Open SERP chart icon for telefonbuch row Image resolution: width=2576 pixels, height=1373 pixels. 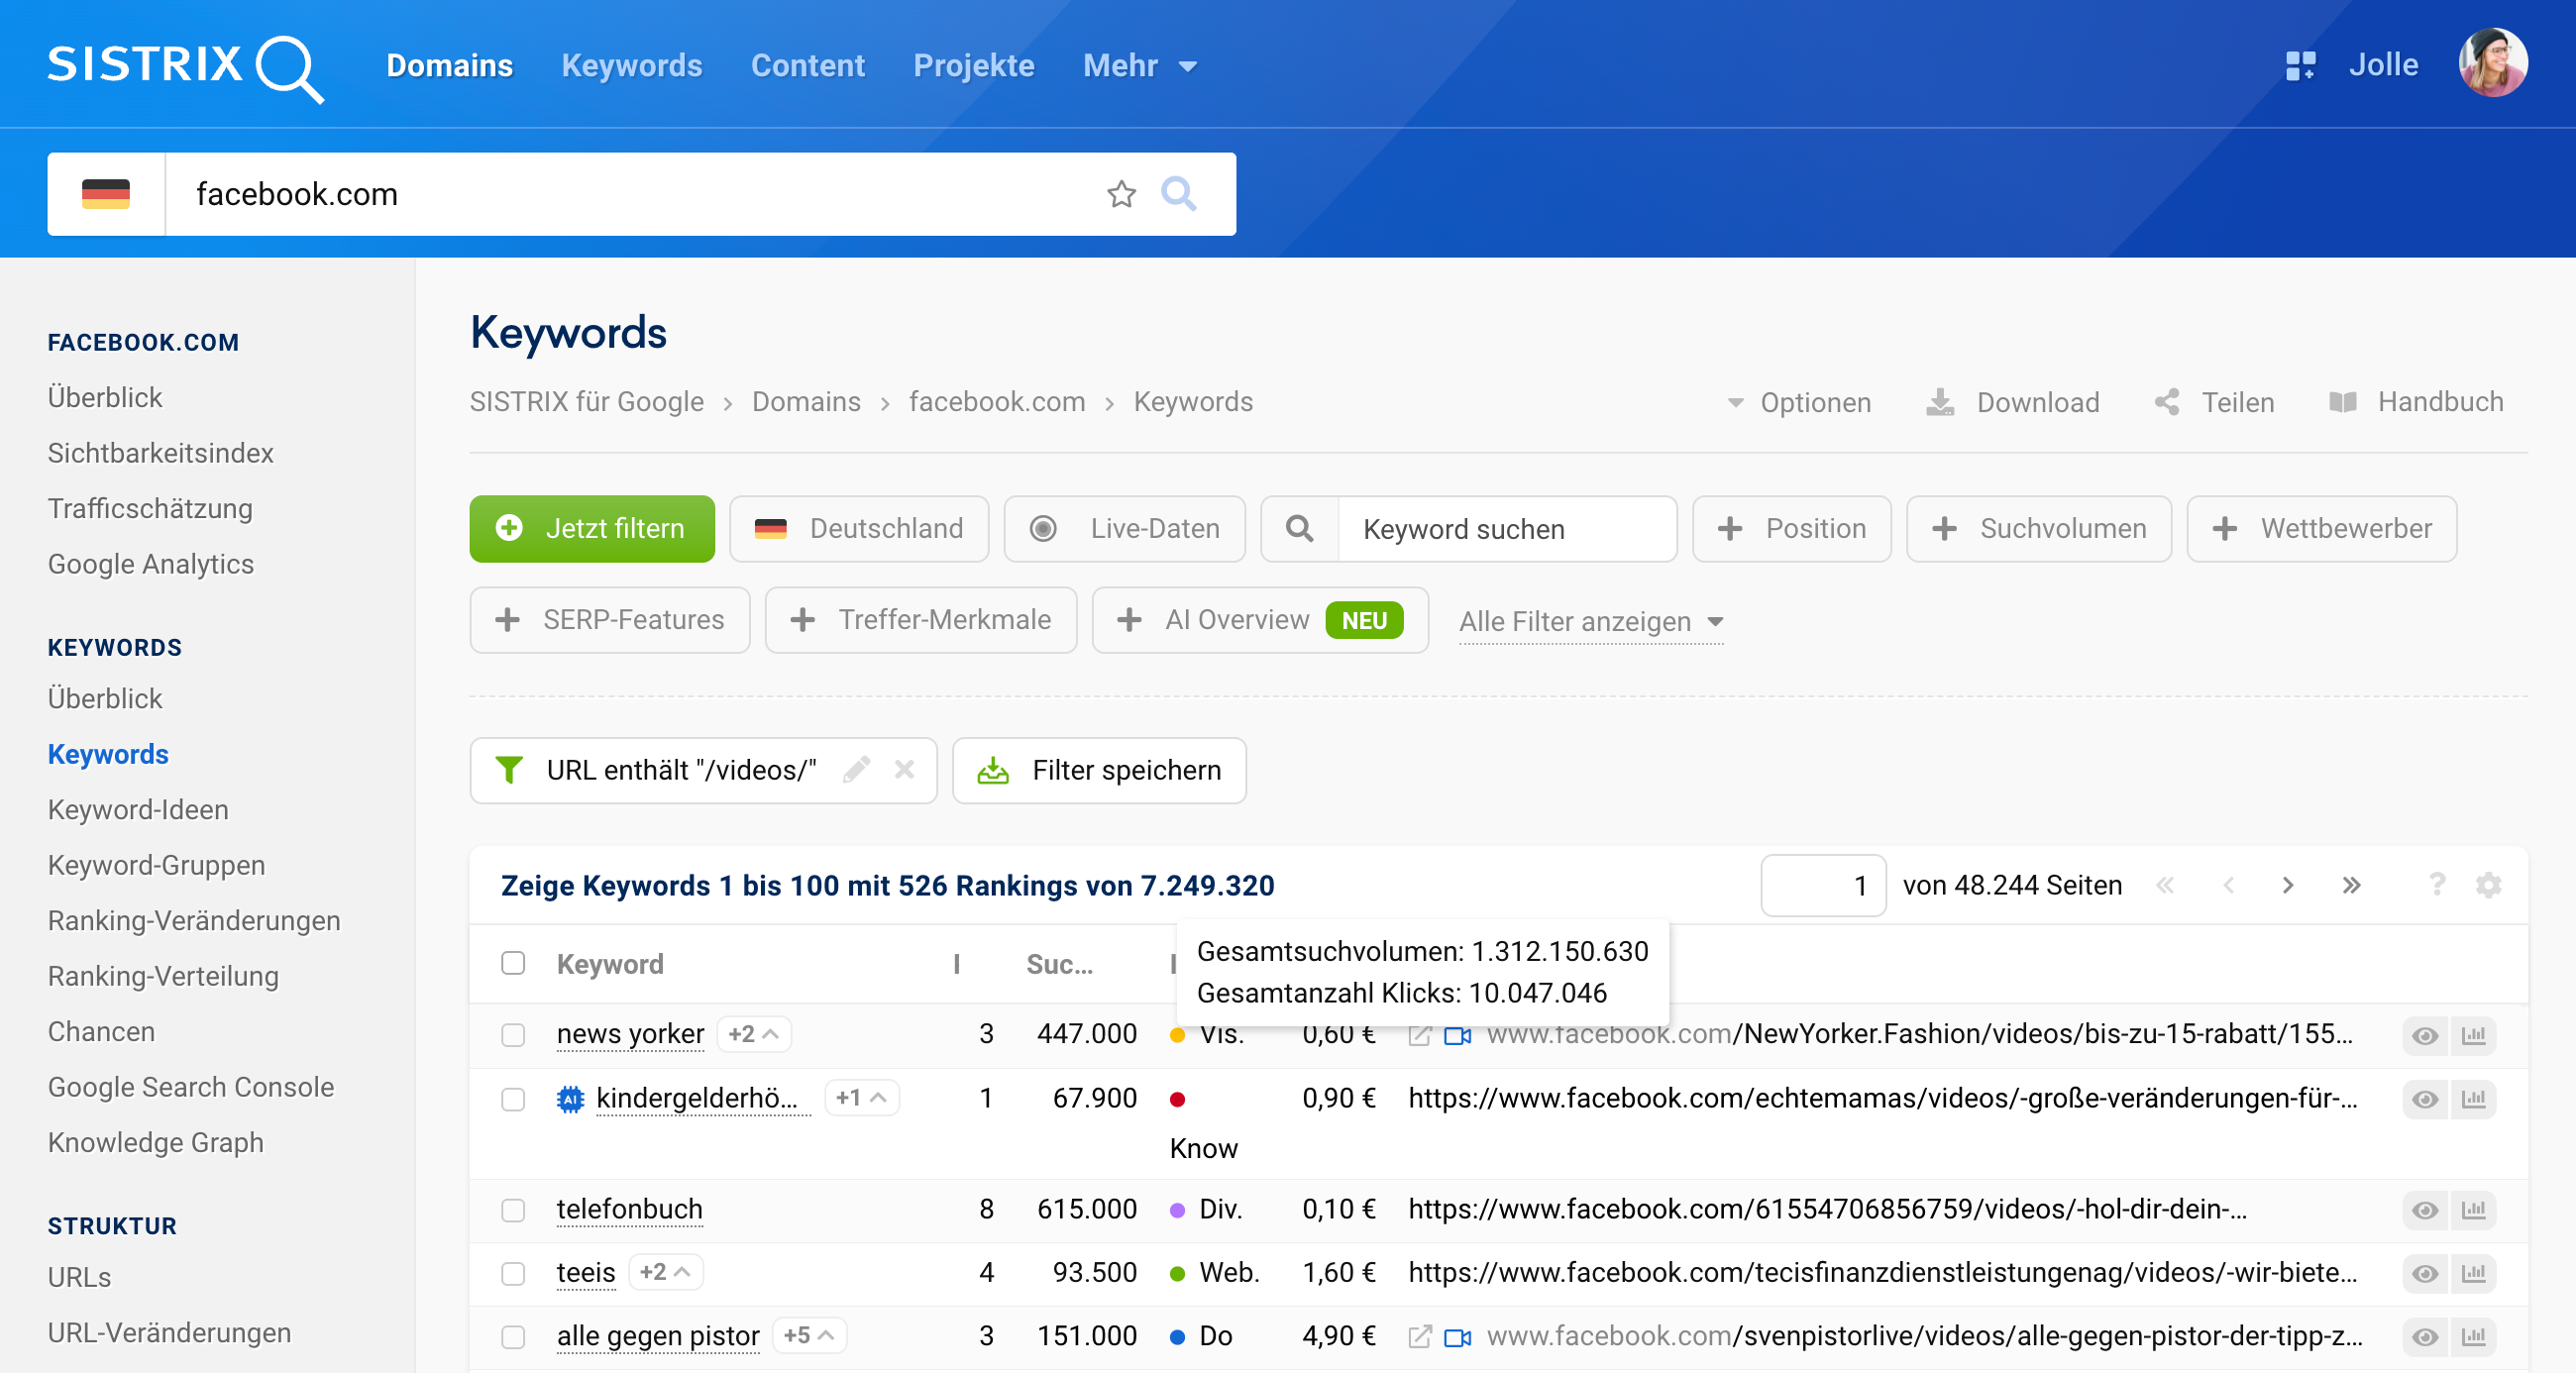click(2474, 1210)
